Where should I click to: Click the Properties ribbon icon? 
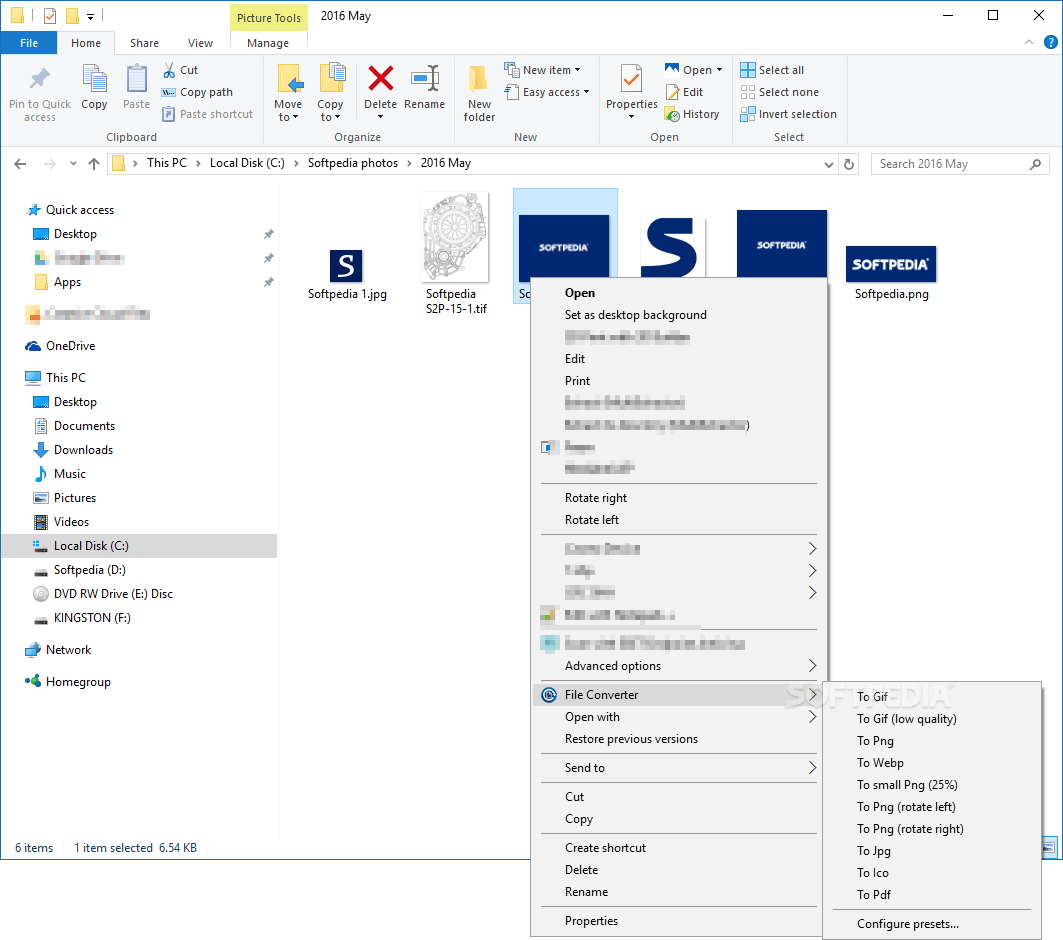click(x=631, y=79)
